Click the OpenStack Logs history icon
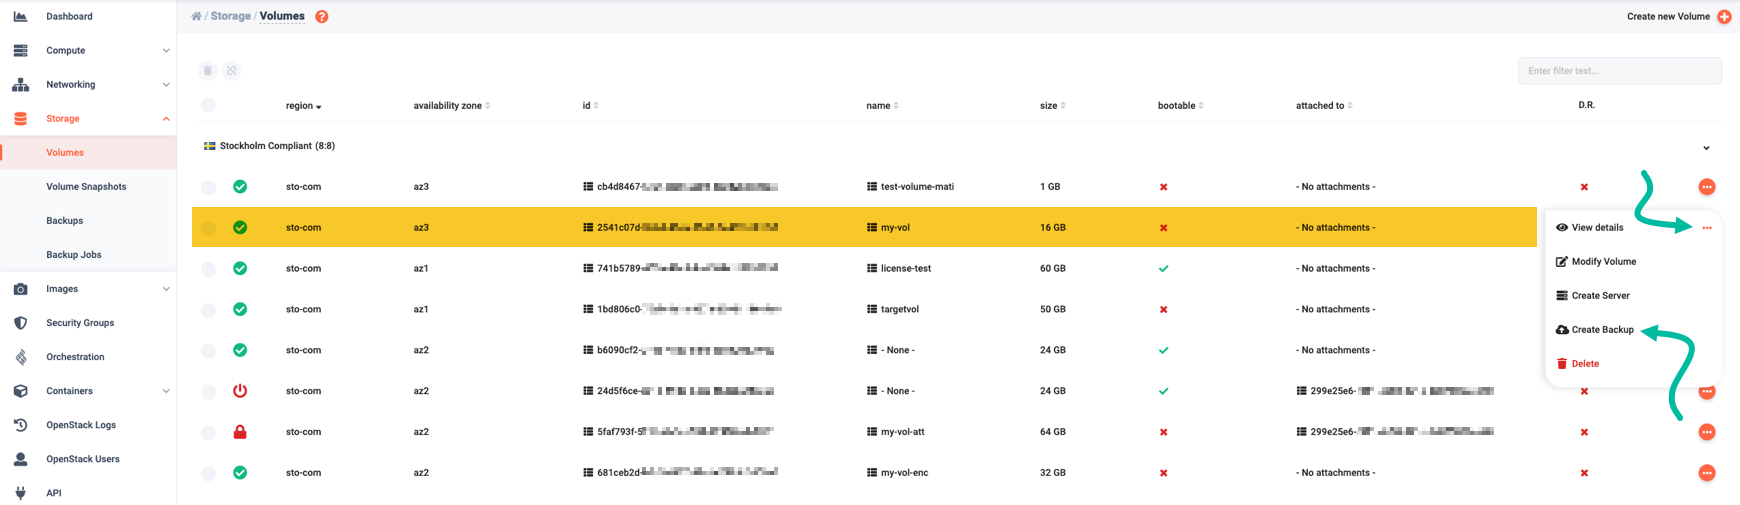 tap(20, 425)
